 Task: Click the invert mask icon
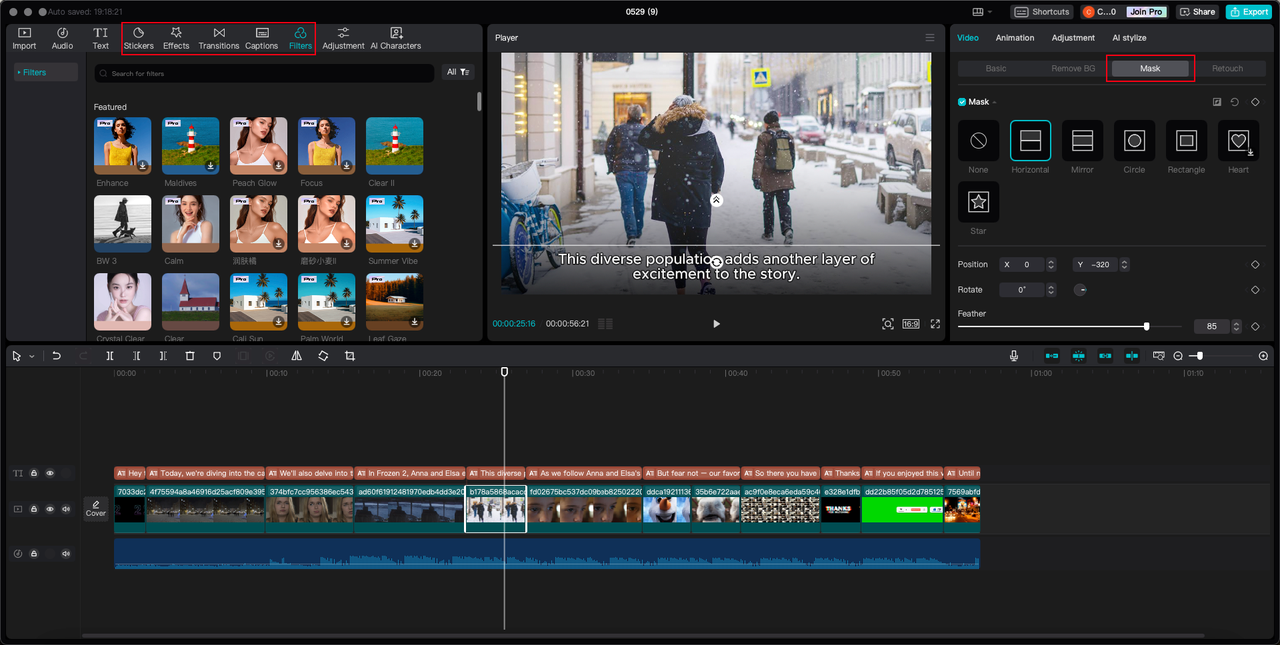1217,102
